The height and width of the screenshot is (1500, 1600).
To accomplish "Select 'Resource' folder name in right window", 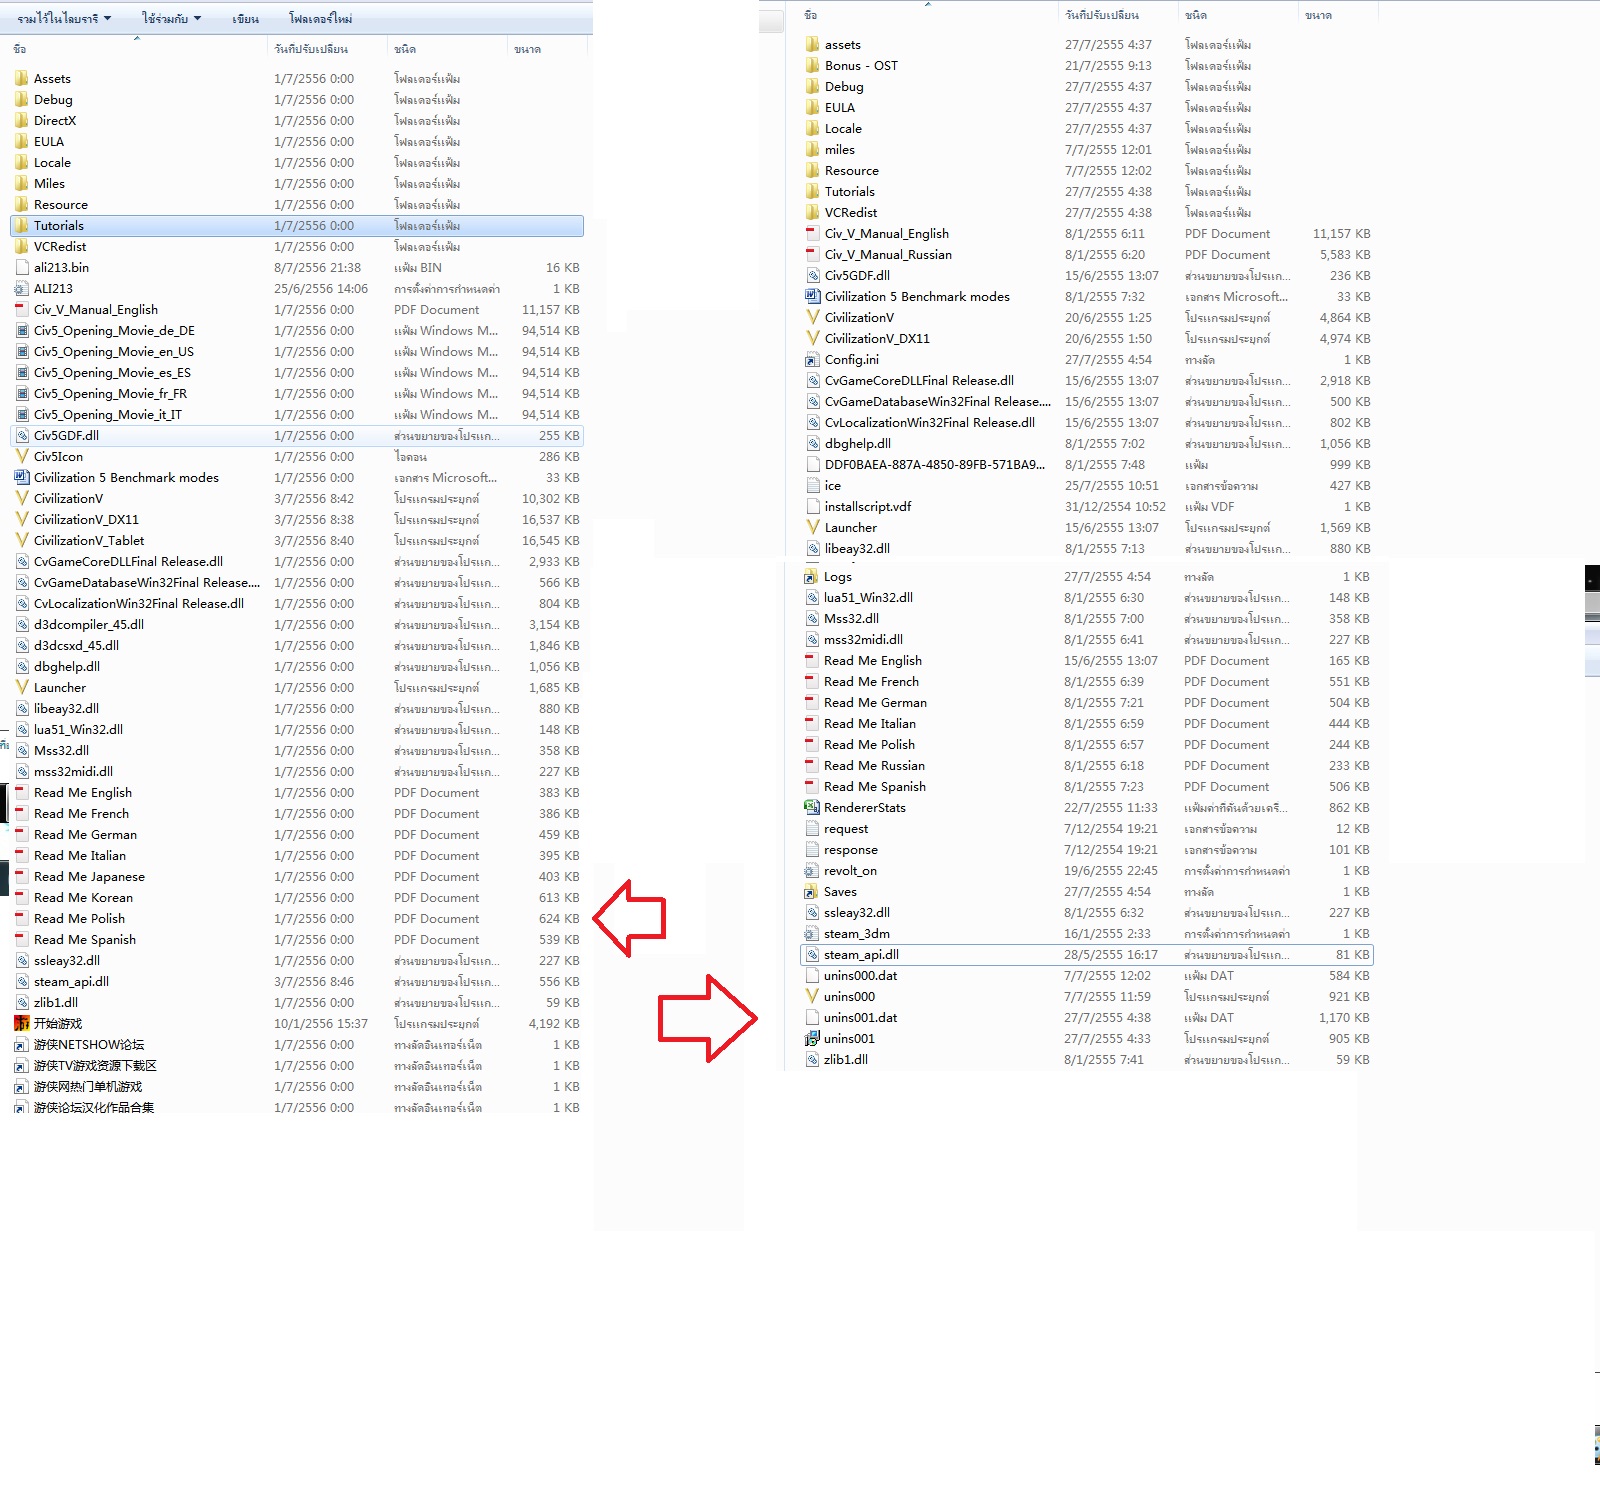I will coord(852,170).
